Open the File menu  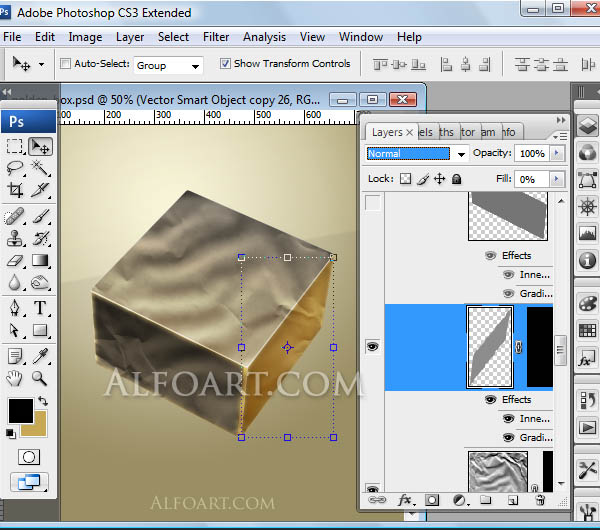tap(12, 37)
